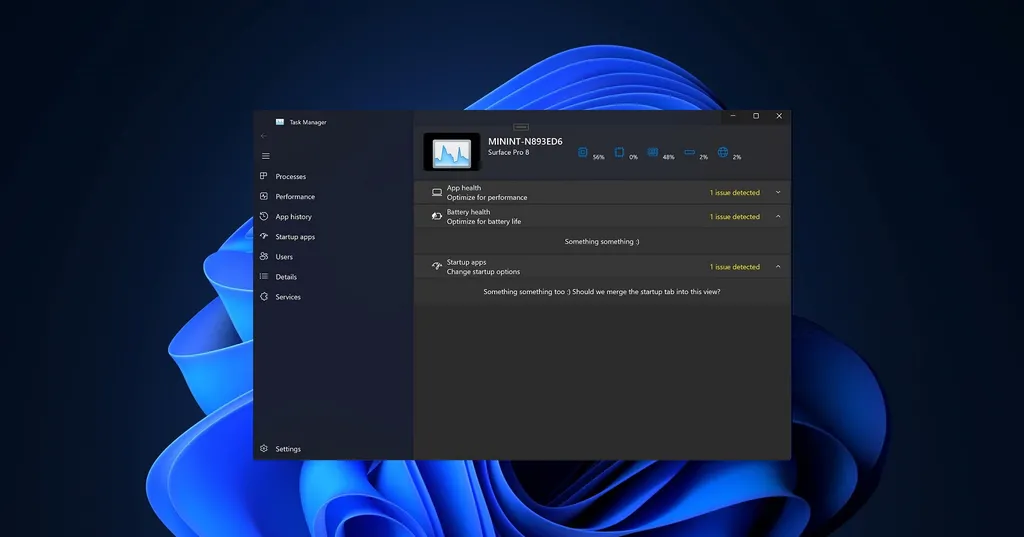Click the Services sidebar icon
This screenshot has width=1024, height=537.
(264, 297)
